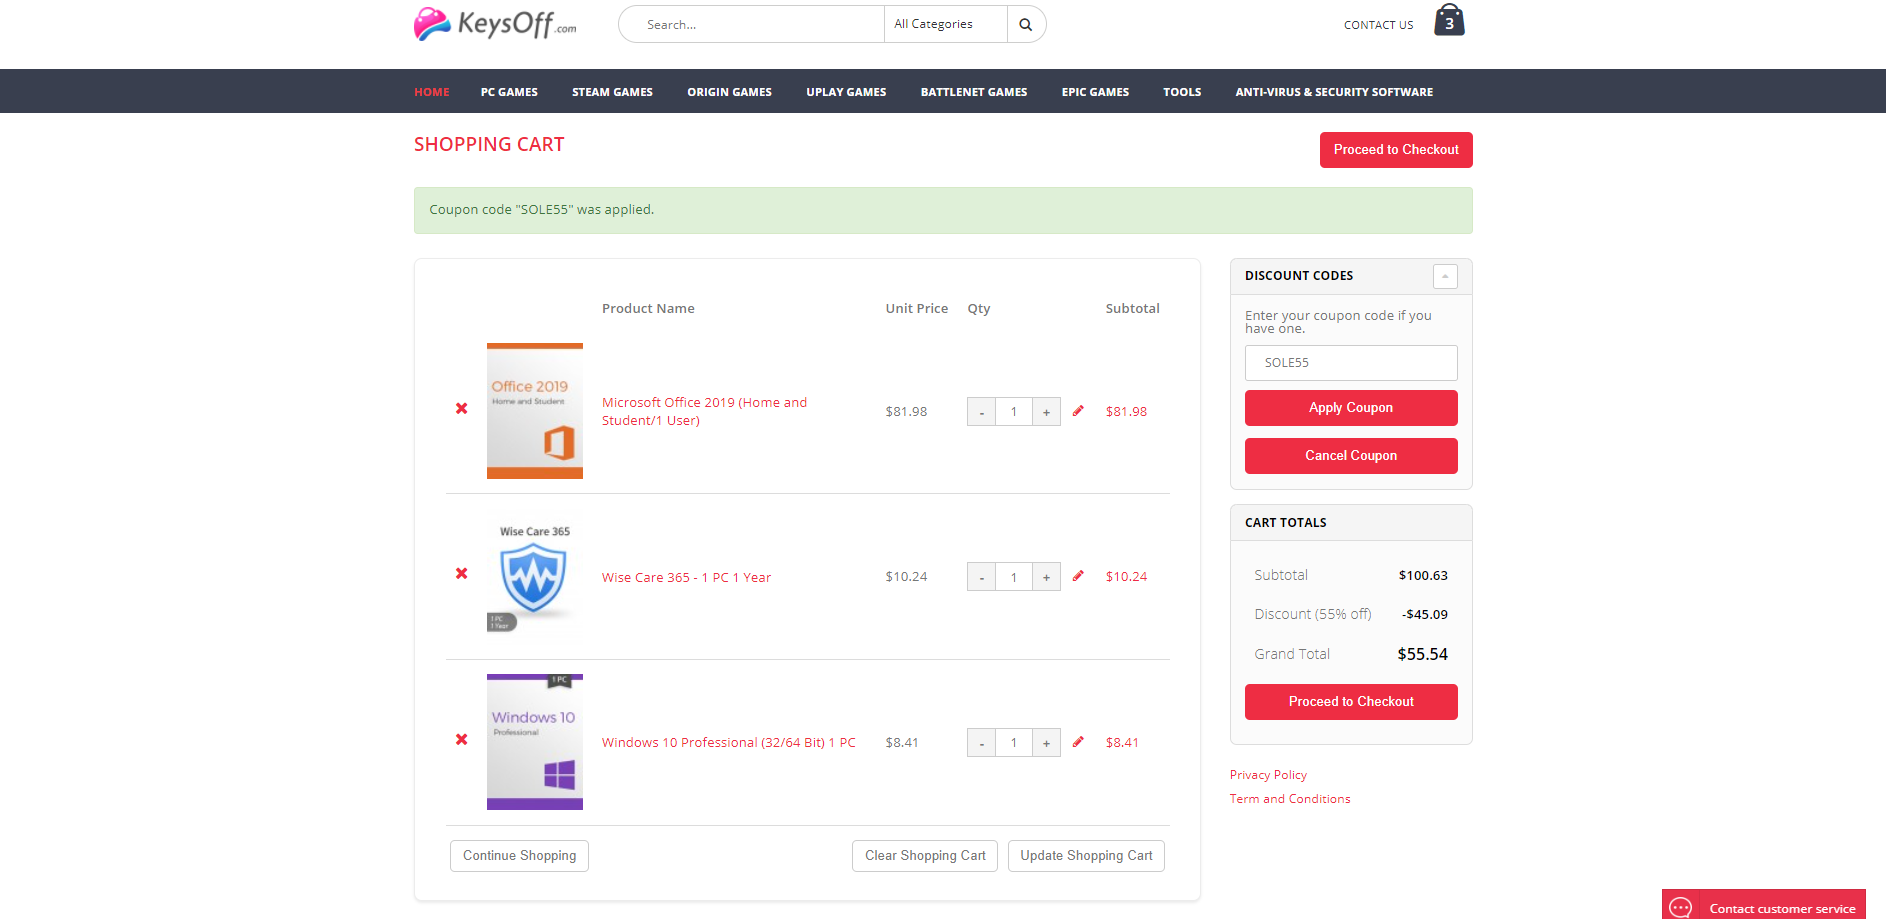The width and height of the screenshot is (1886, 919).
Task: Open the Privacy Policy link
Action: point(1268,775)
